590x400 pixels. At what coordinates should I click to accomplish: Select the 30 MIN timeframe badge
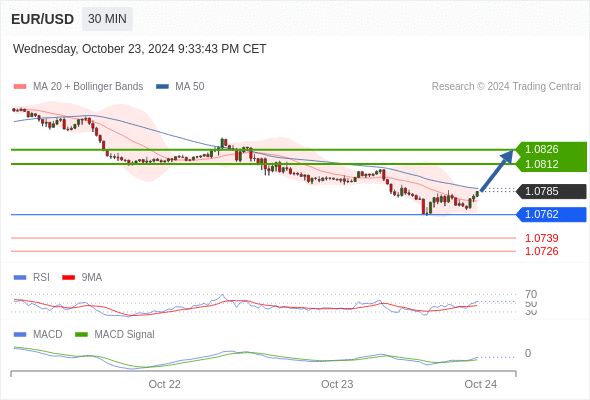[x=107, y=19]
